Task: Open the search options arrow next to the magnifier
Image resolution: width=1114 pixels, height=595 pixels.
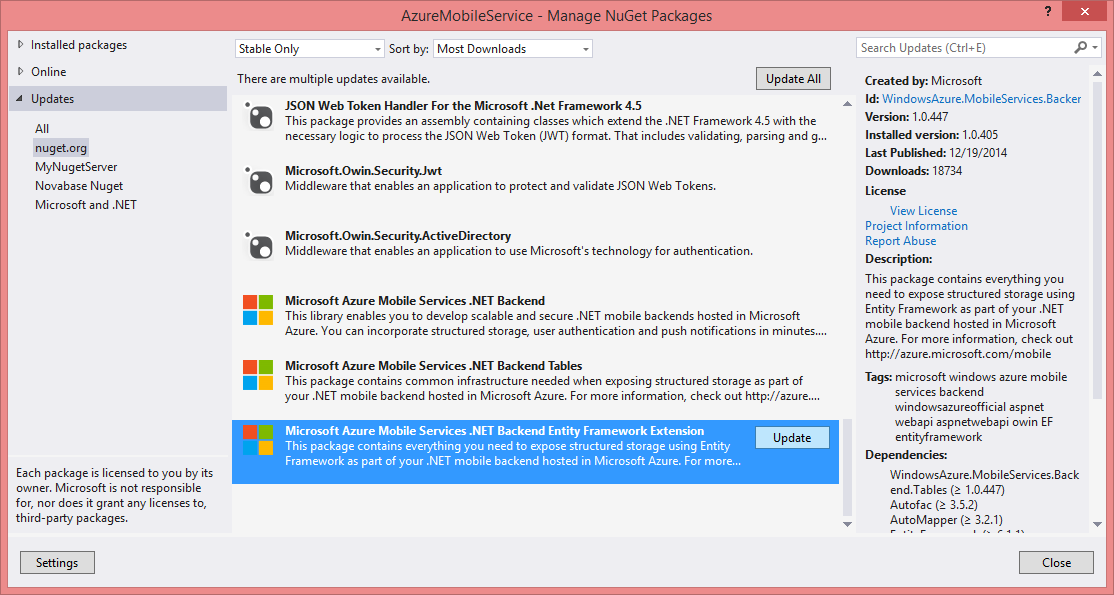Action: coord(1095,48)
